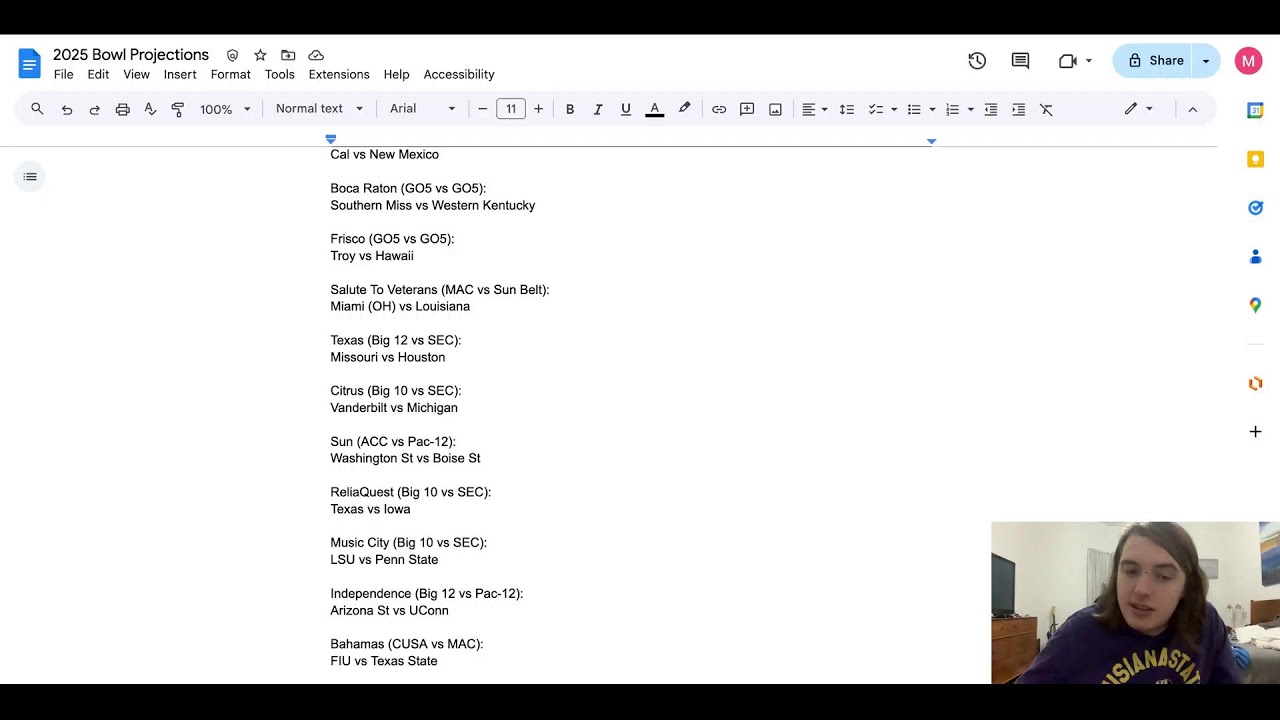Increase the font size
Image resolution: width=1280 pixels, height=720 pixels.
pos(538,109)
